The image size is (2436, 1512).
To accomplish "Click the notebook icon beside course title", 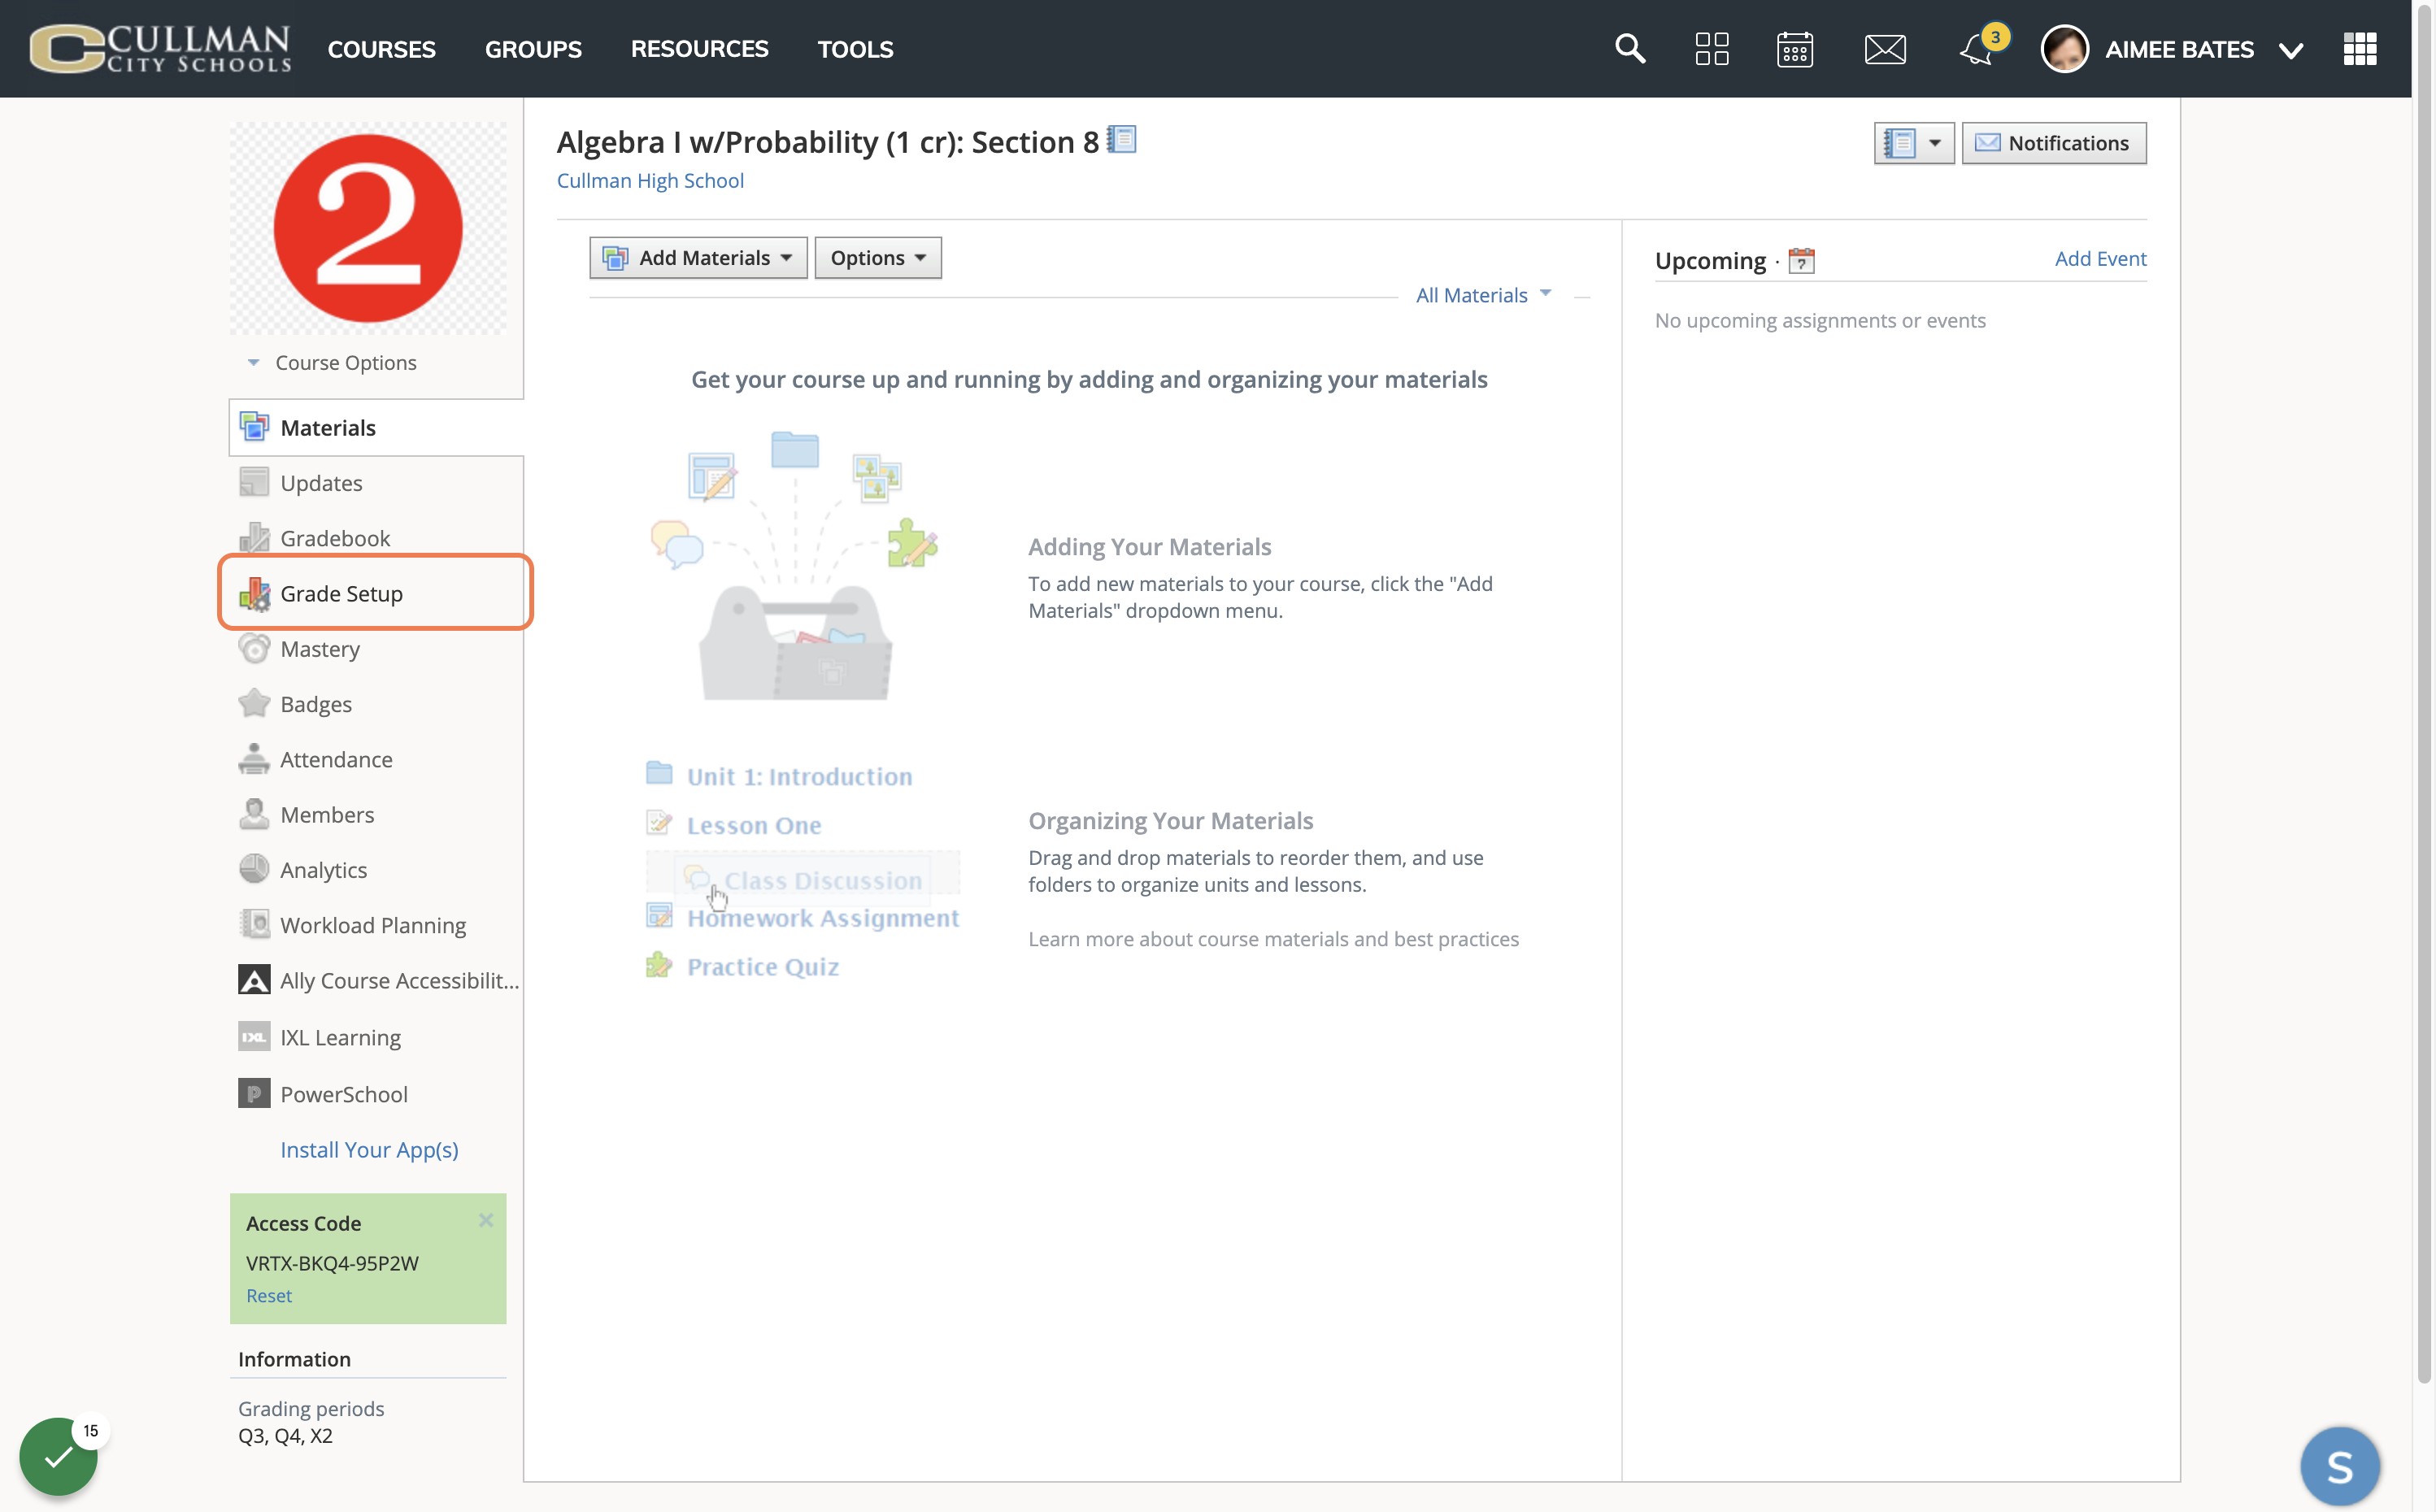I will pos(1122,140).
